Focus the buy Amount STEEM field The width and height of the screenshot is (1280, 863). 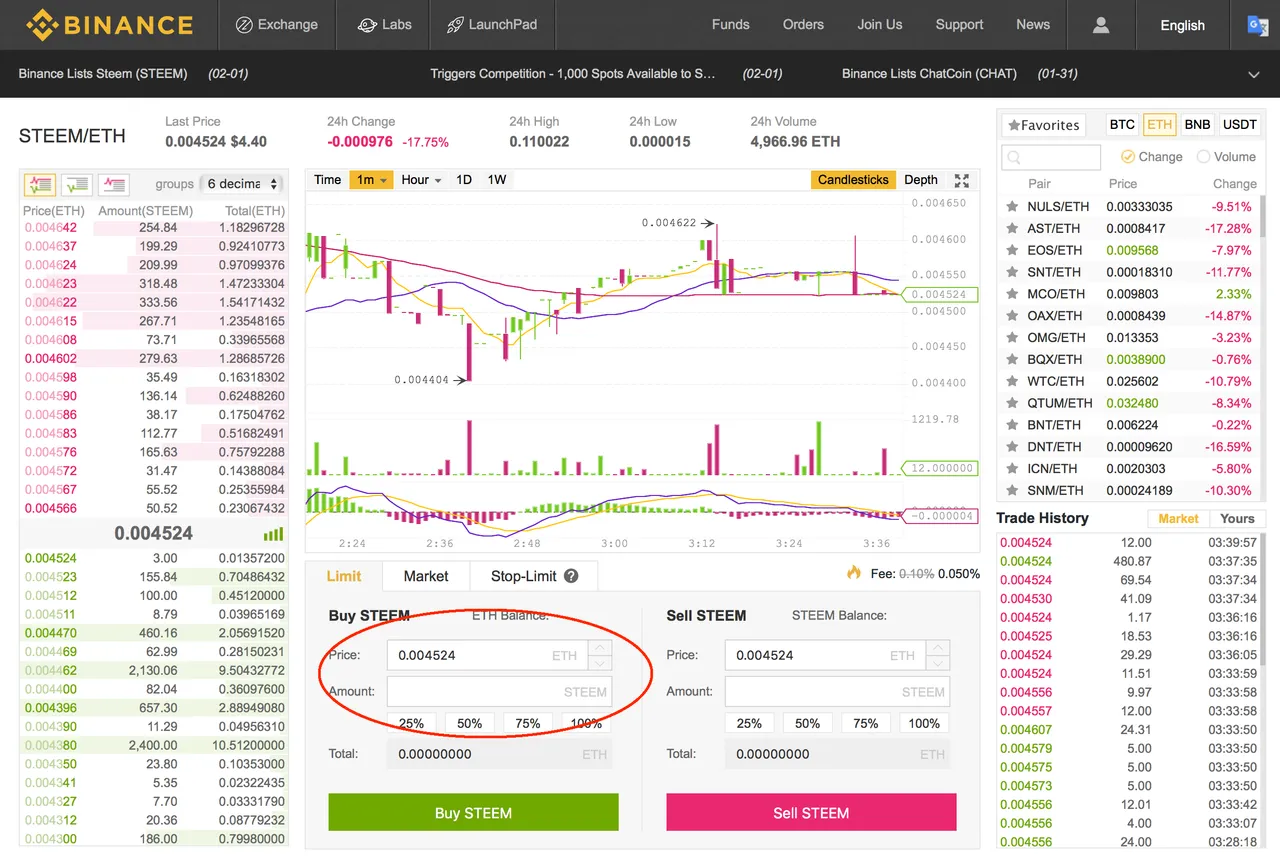[x=499, y=692]
